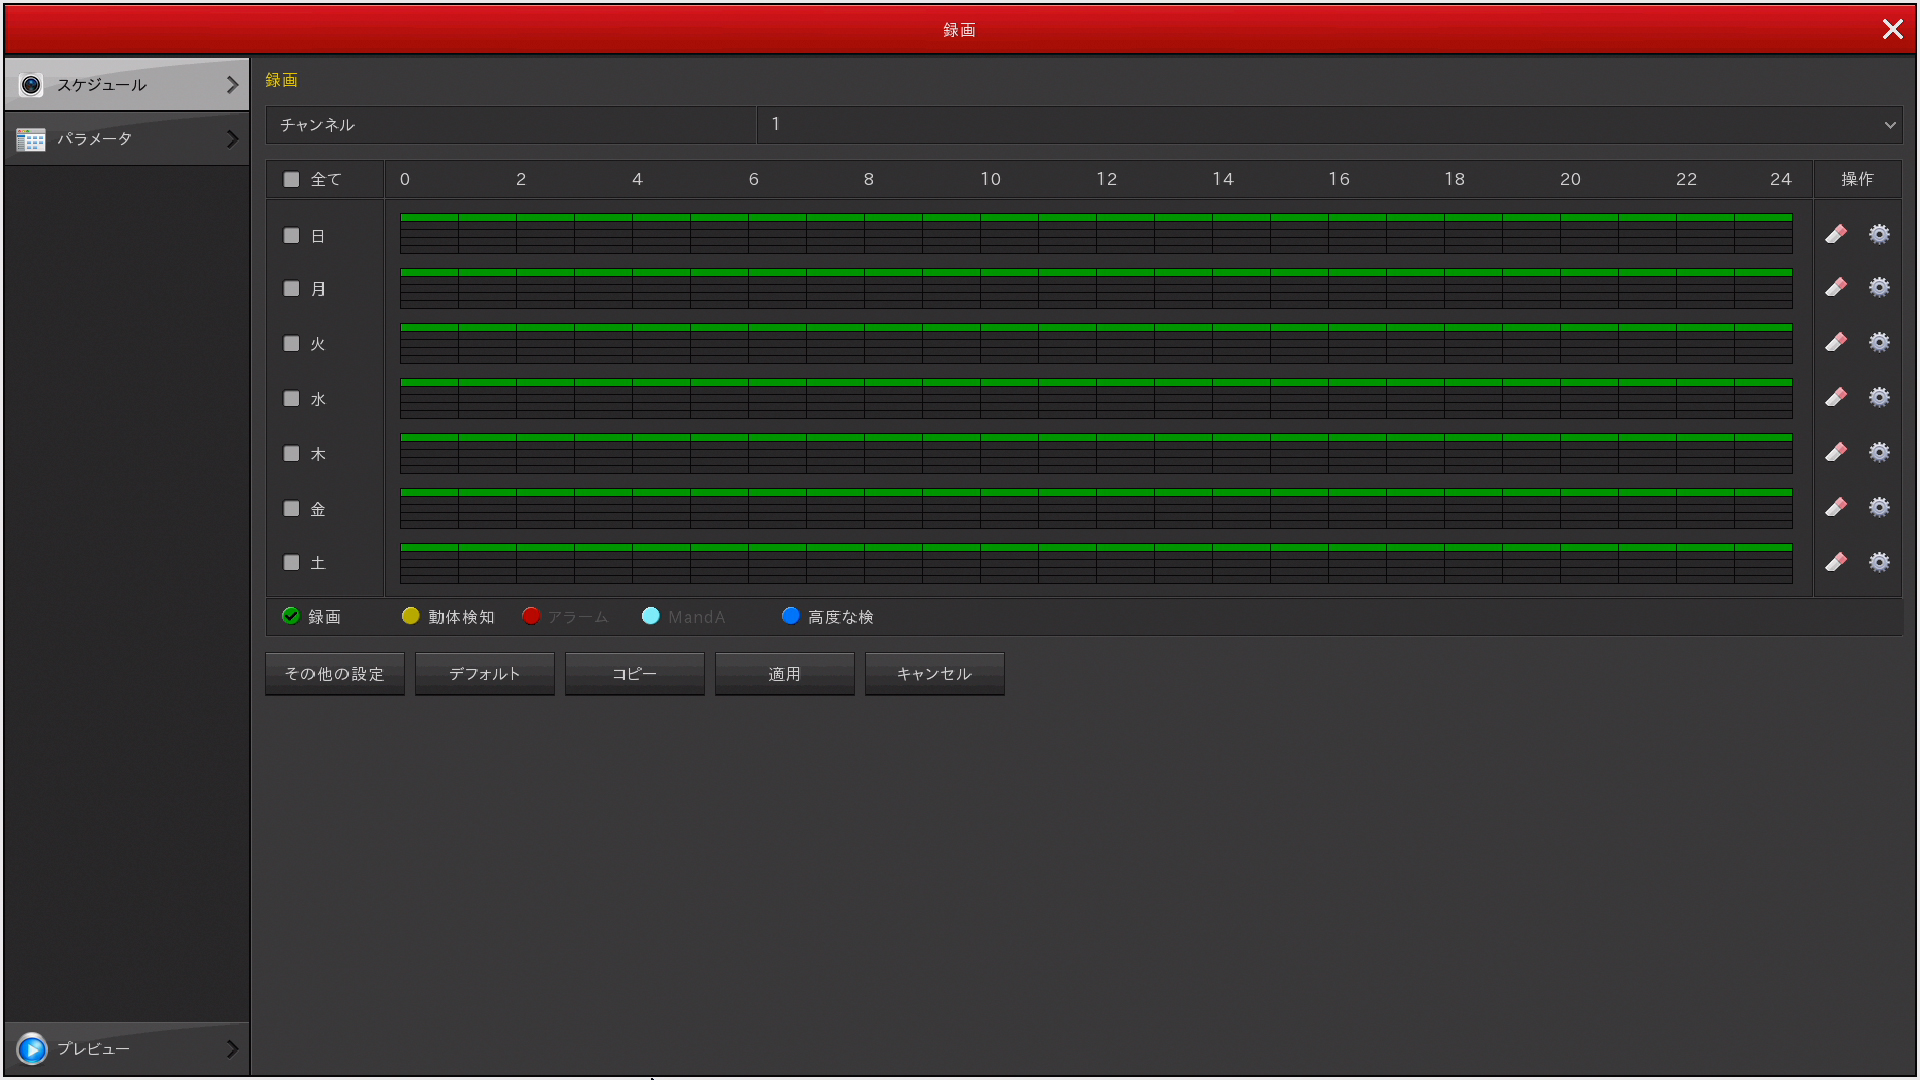Image resolution: width=1920 pixels, height=1080 pixels.
Task: Open settings gear for 土 row
Action: (x=1880, y=562)
